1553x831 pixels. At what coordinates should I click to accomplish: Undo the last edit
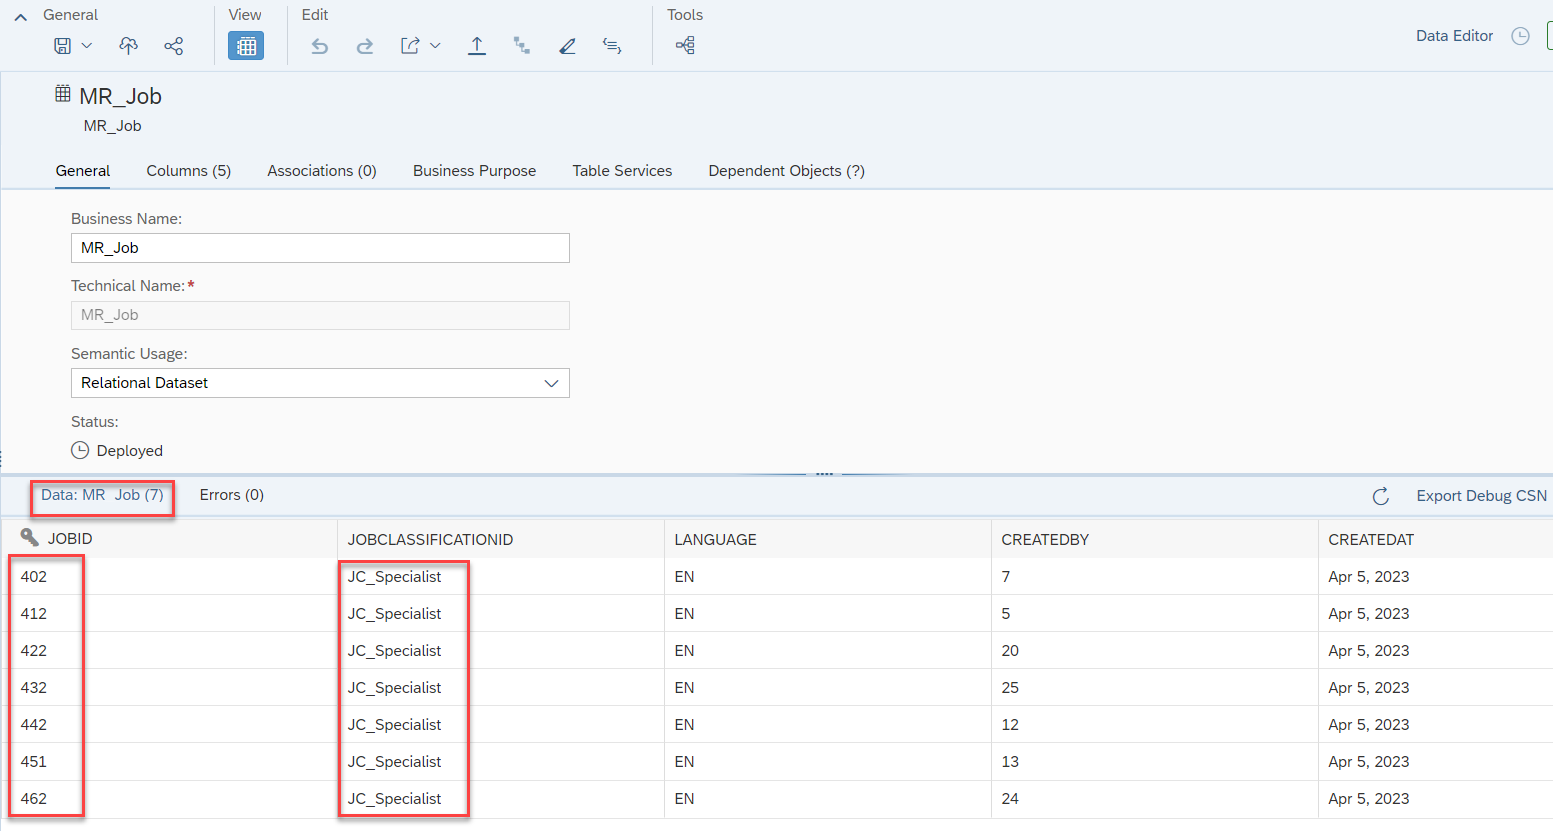(x=319, y=45)
